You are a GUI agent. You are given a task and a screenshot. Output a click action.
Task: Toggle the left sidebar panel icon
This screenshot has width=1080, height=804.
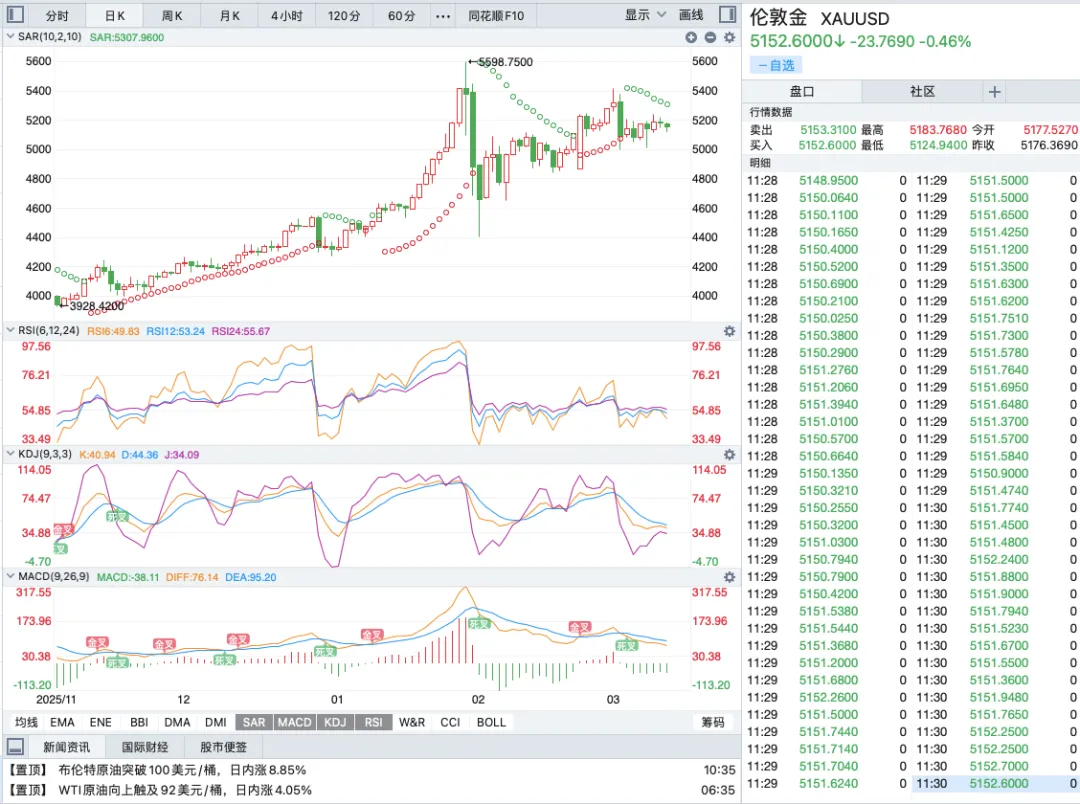click(17, 16)
